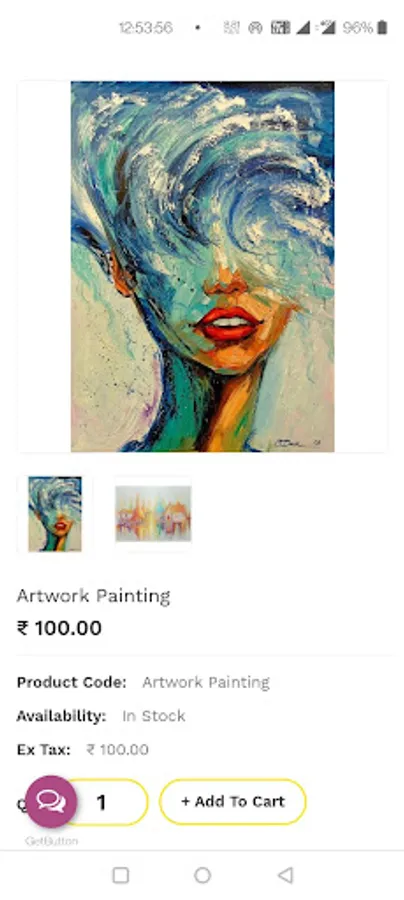The image size is (404, 900).
Task: Tap the In Stock availability text
Action: click(154, 716)
